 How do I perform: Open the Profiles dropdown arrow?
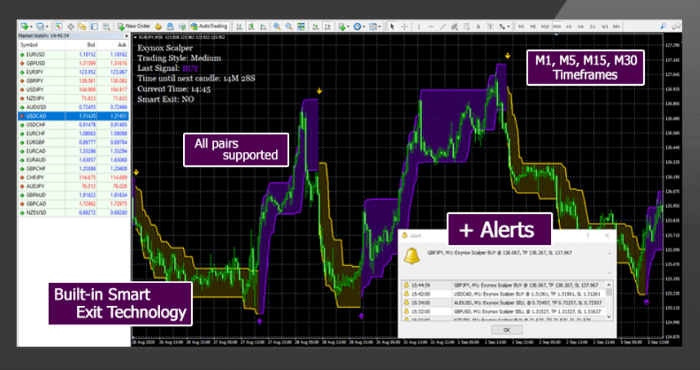47,27
